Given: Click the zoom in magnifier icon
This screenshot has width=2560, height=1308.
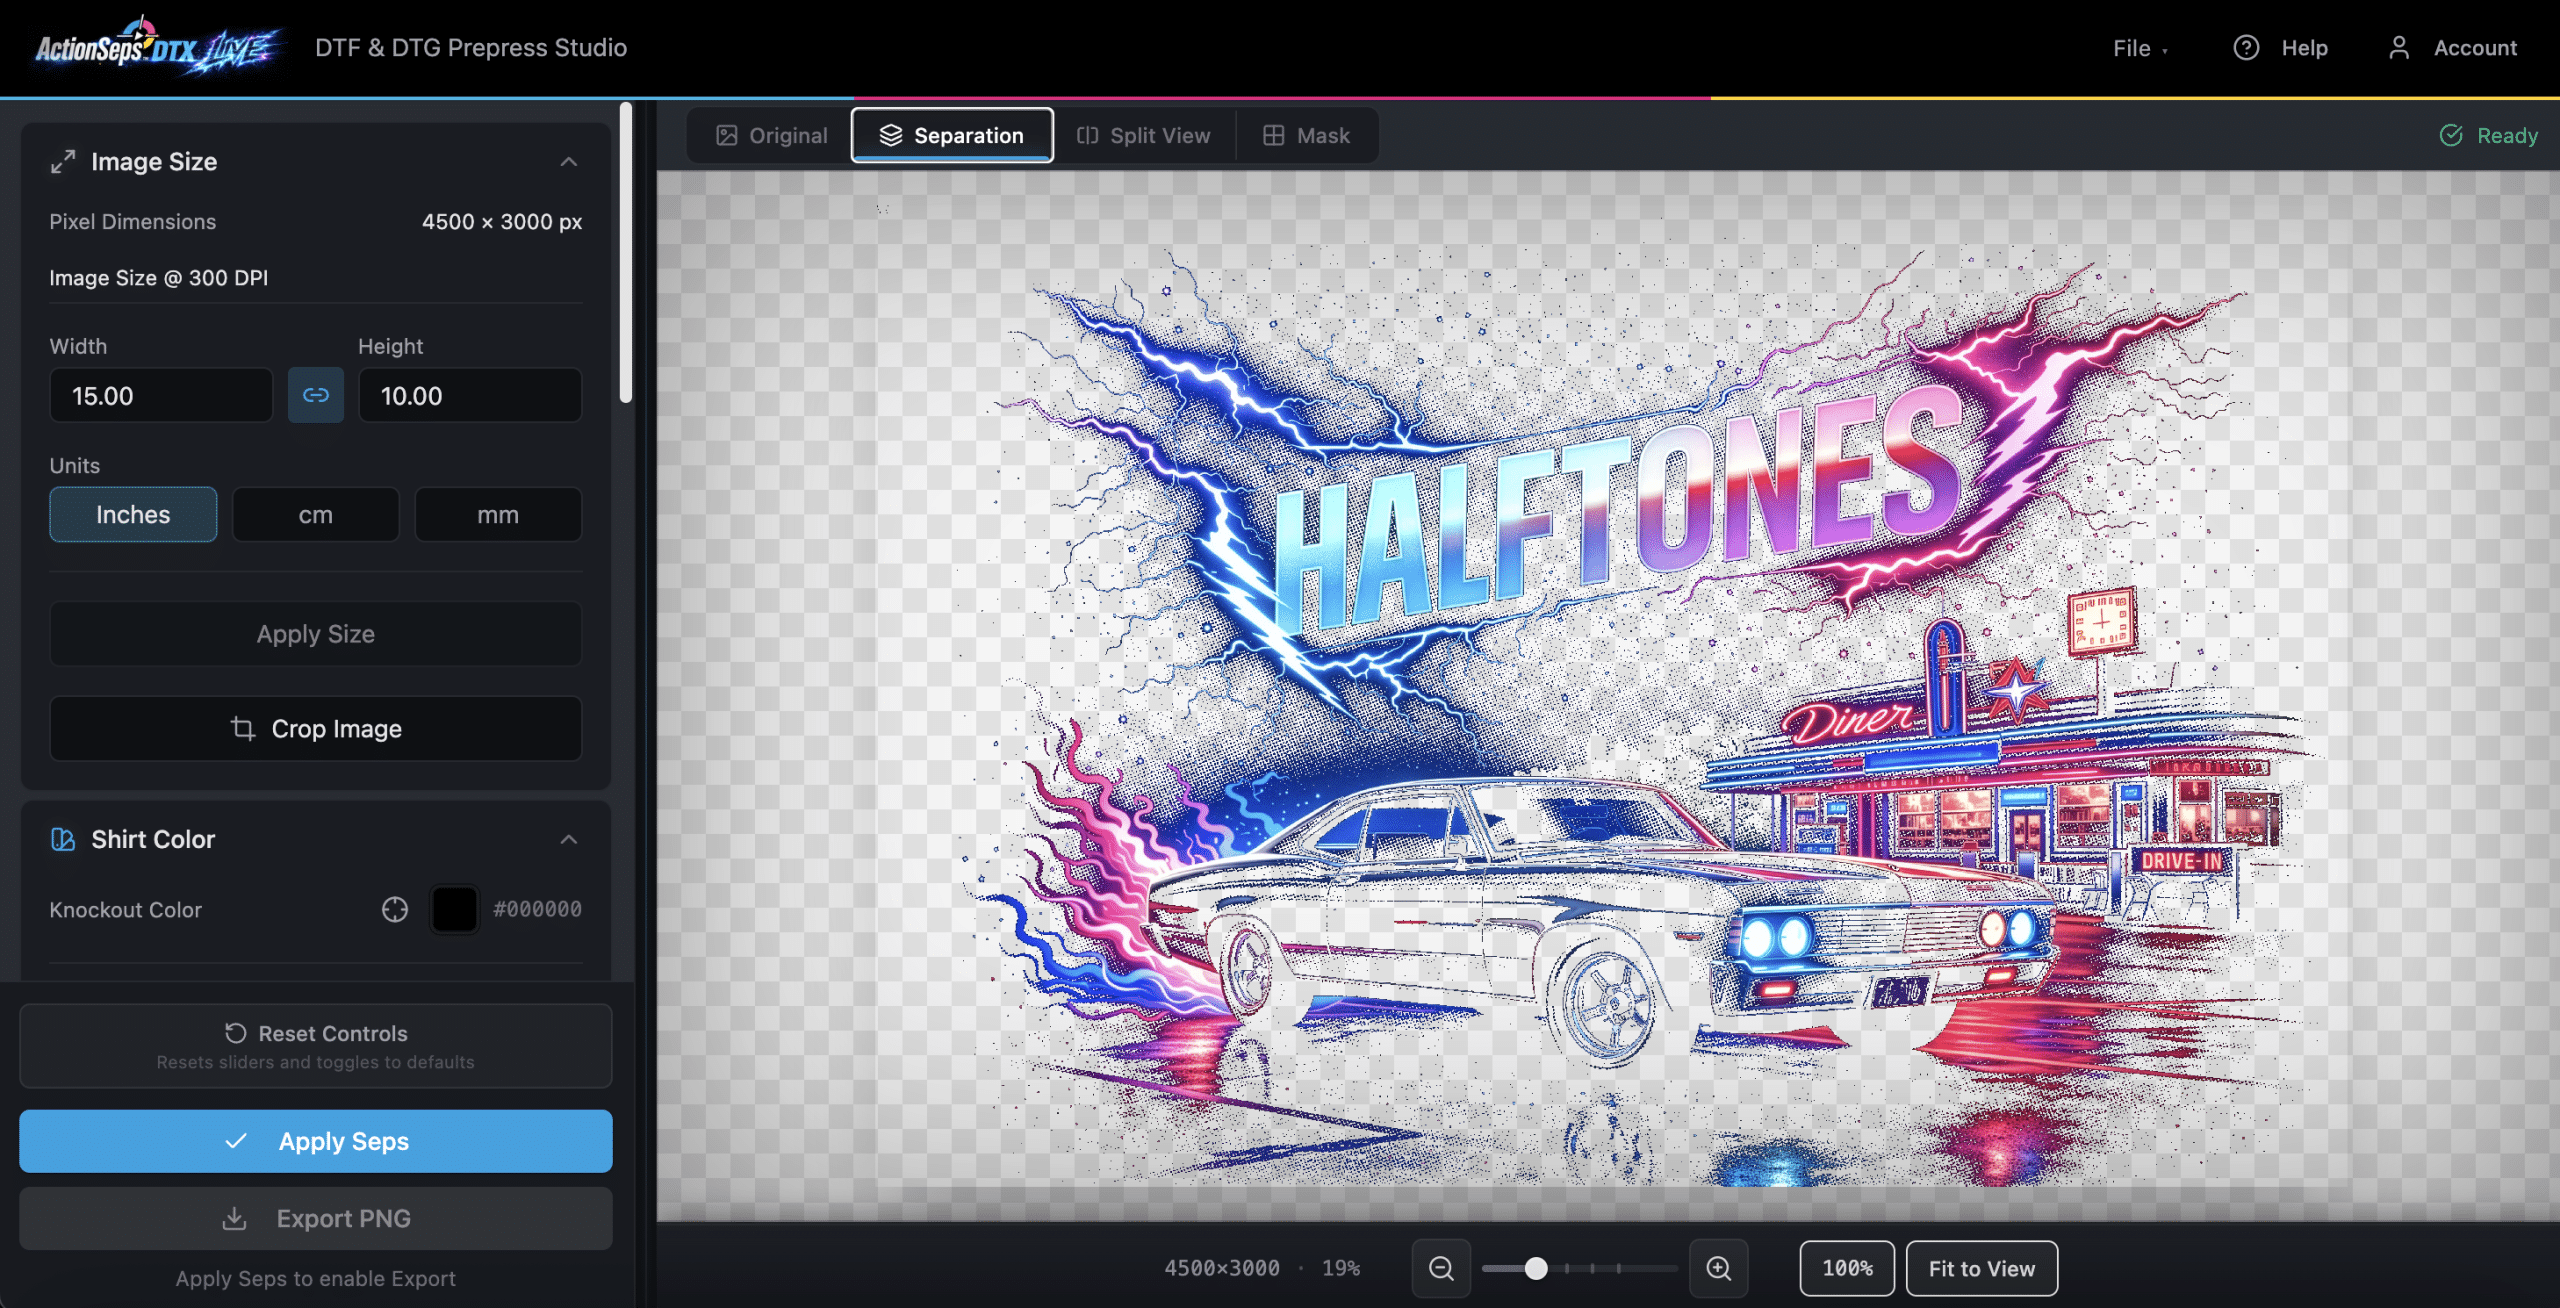Looking at the screenshot, I should (x=1718, y=1268).
